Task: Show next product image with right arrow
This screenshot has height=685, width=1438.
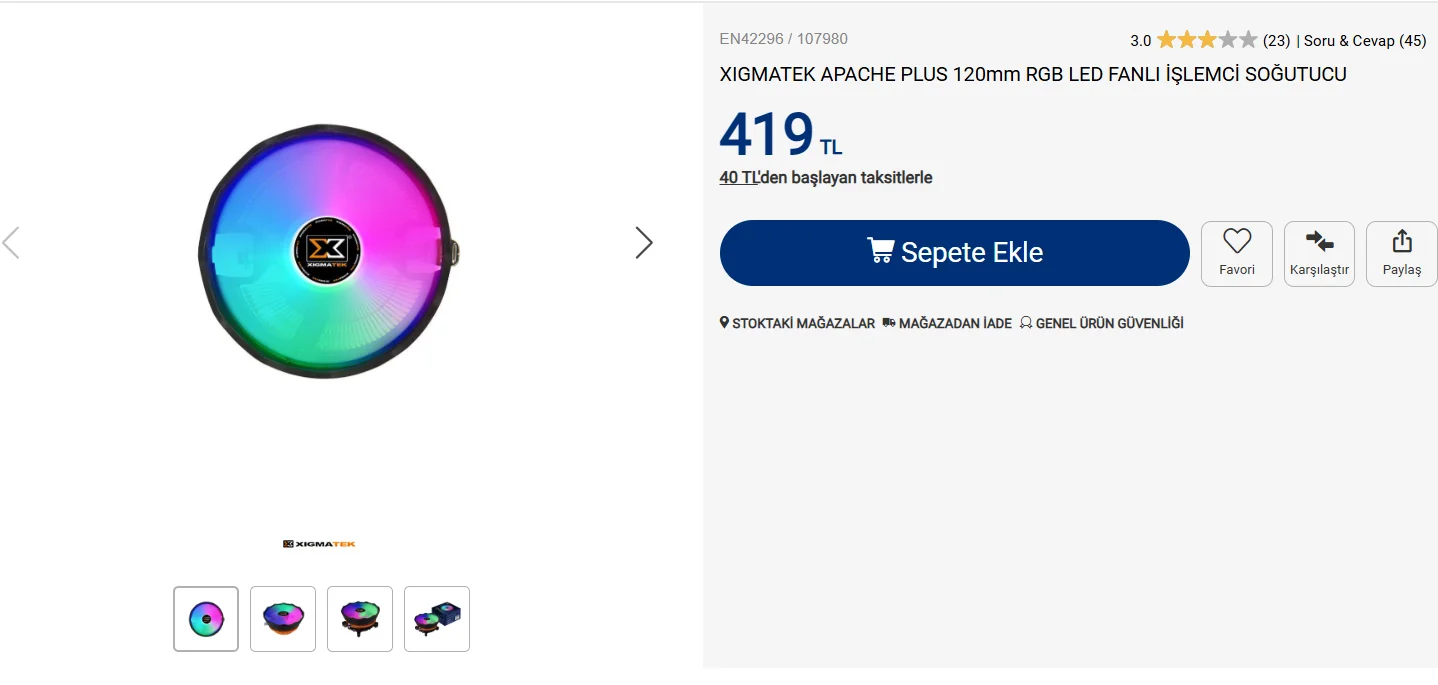Action: click(x=644, y=242)
